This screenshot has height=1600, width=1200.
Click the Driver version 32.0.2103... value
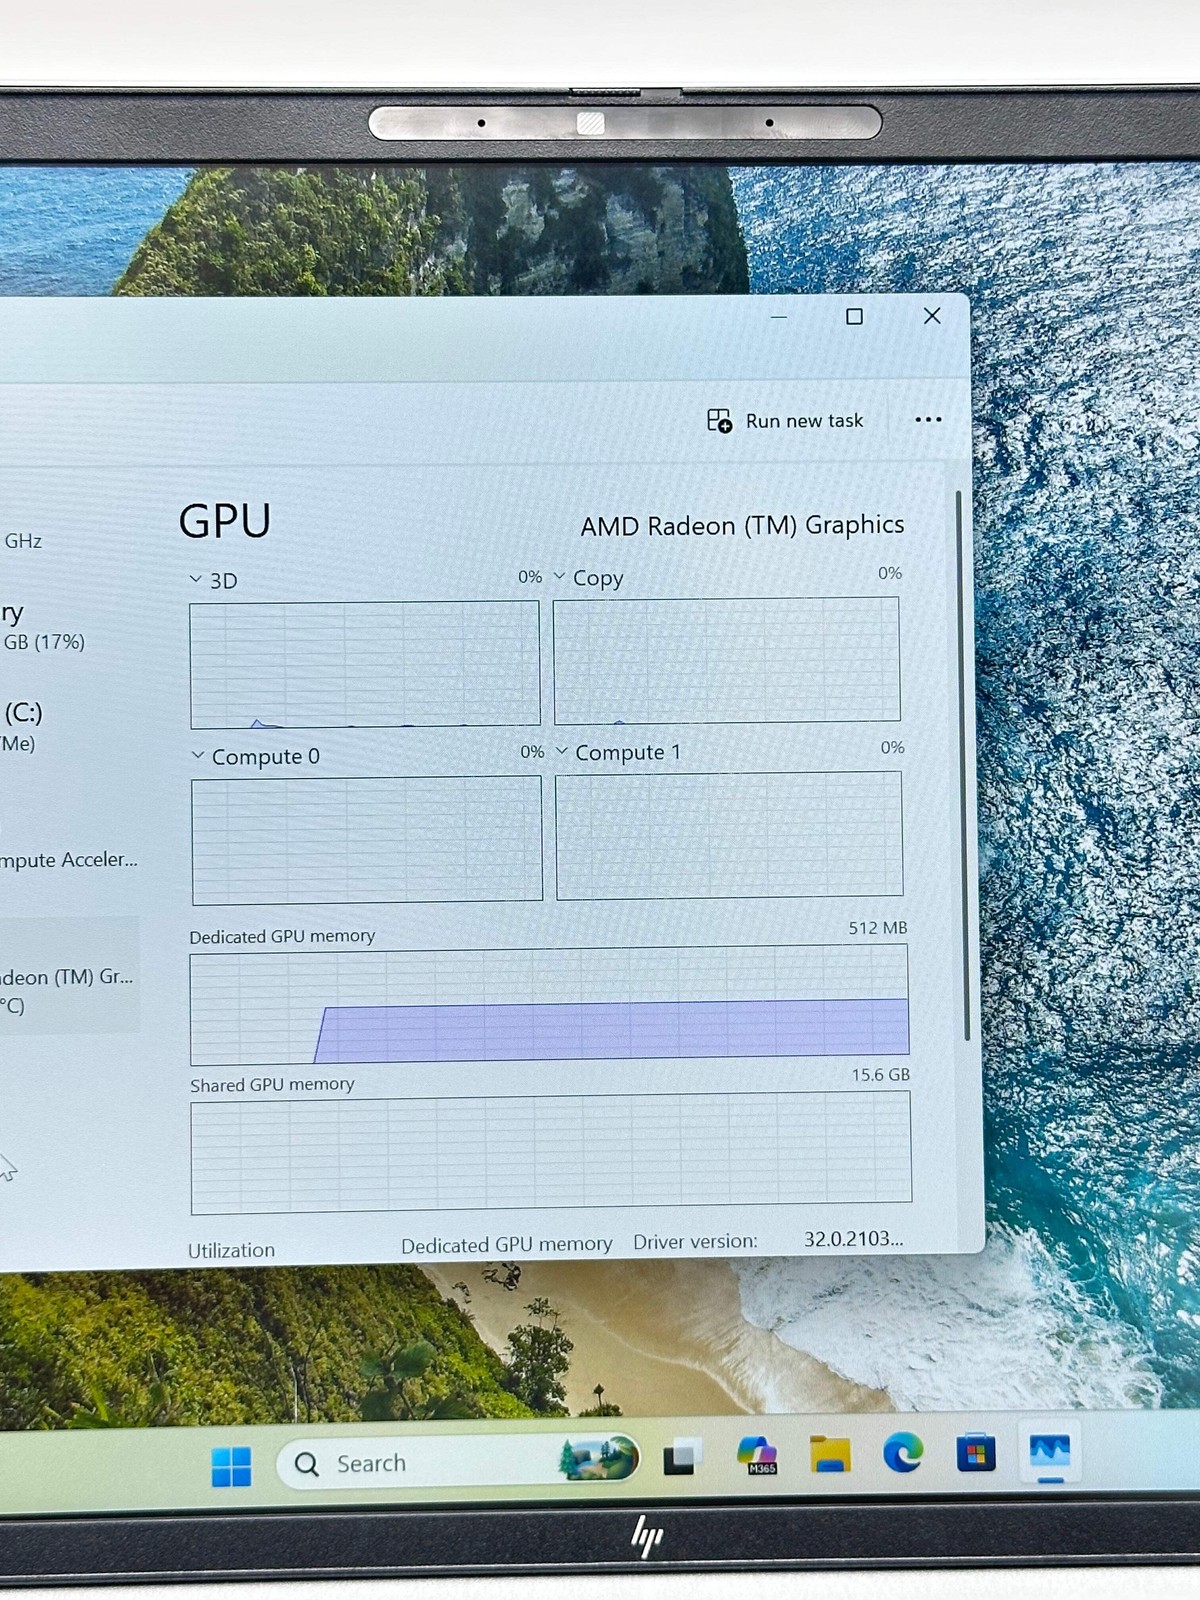pos(853,1239)
